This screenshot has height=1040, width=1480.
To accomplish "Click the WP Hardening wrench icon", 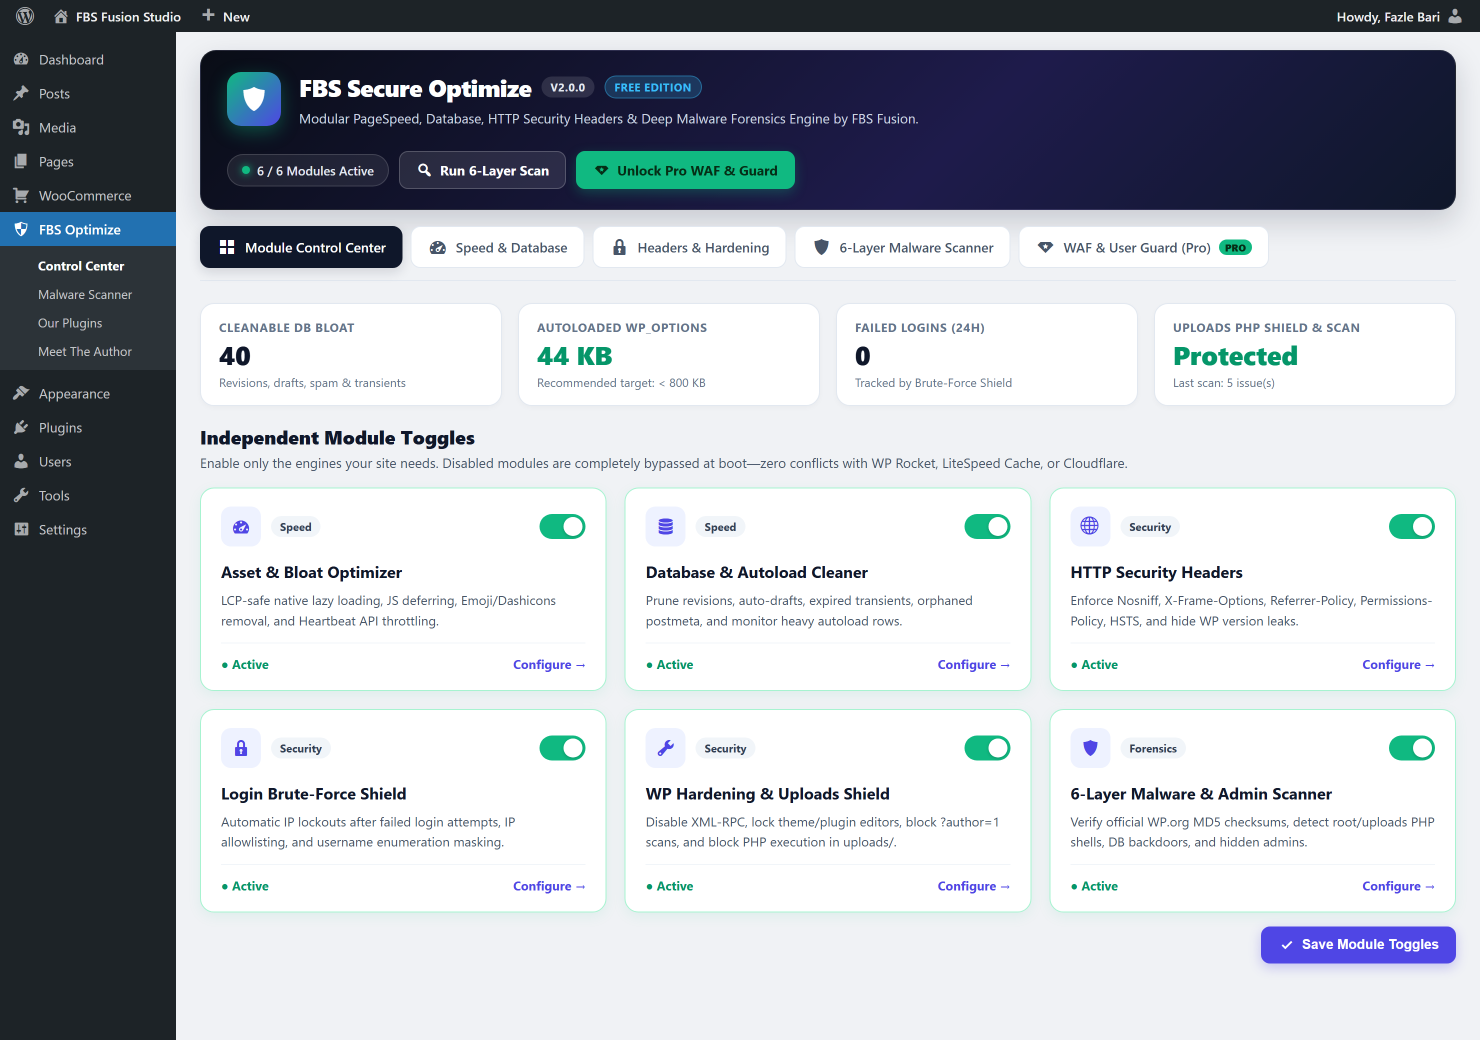I will [666, 748].
